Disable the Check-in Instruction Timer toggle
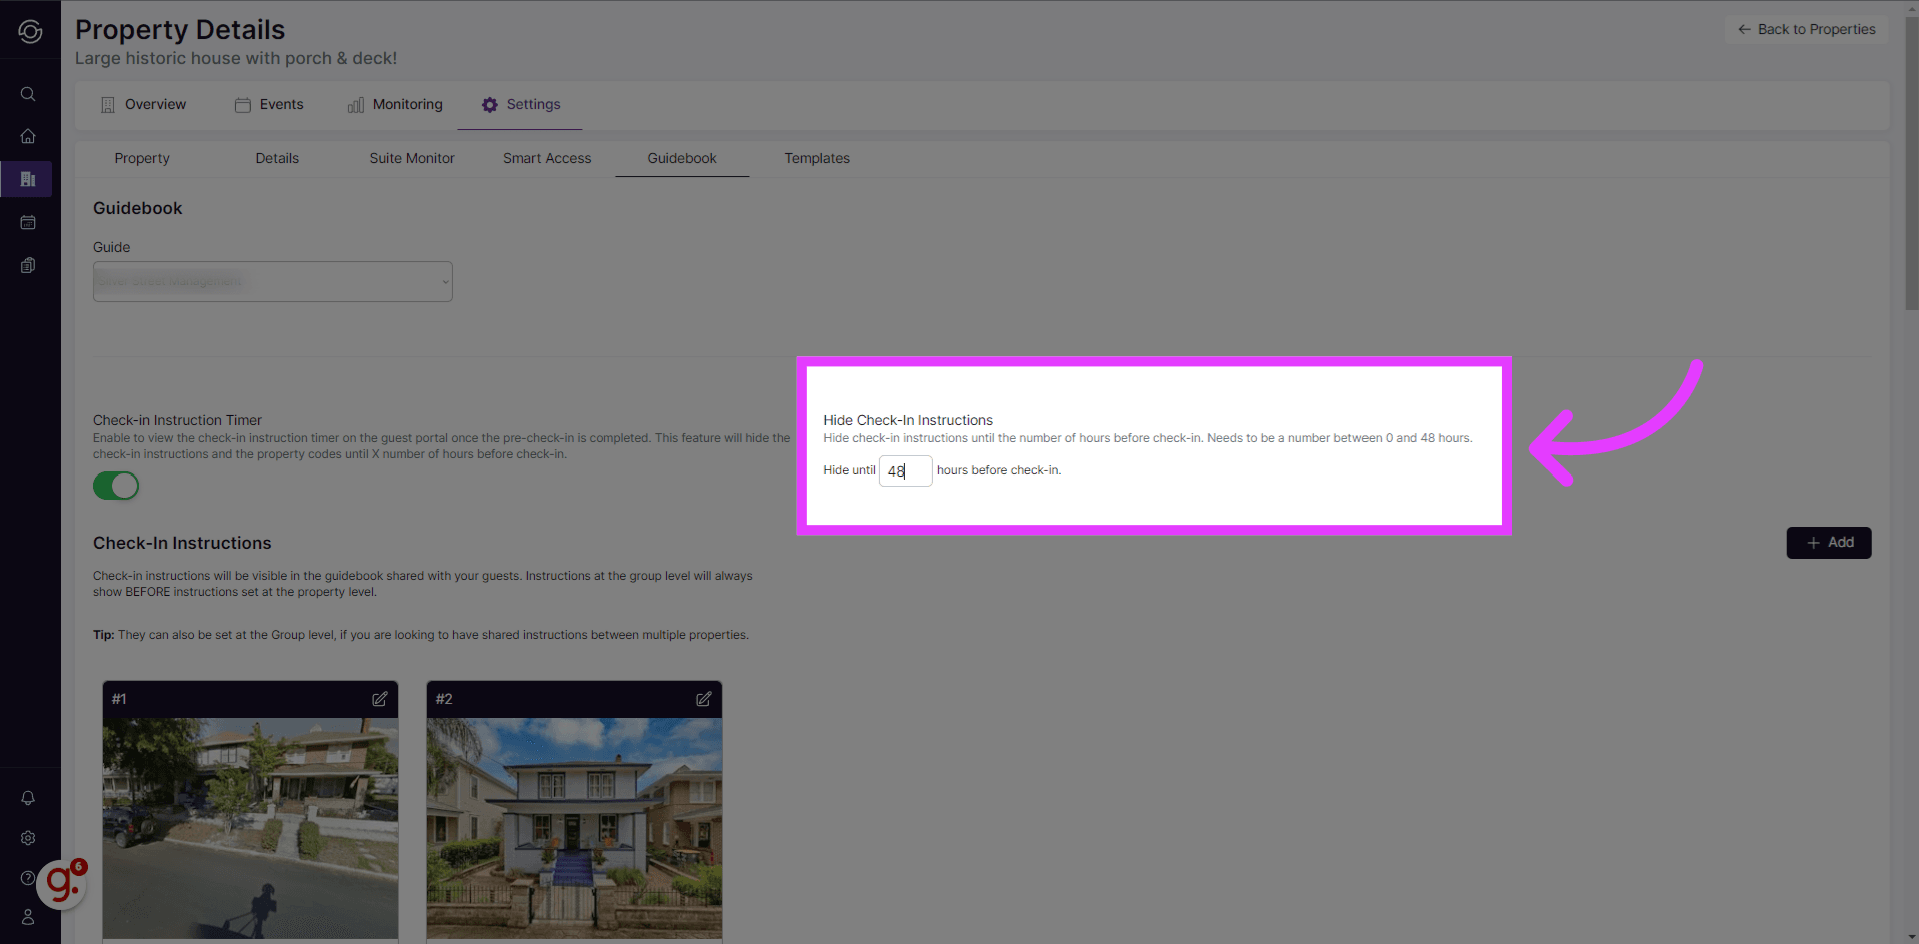 coord(116,486)
